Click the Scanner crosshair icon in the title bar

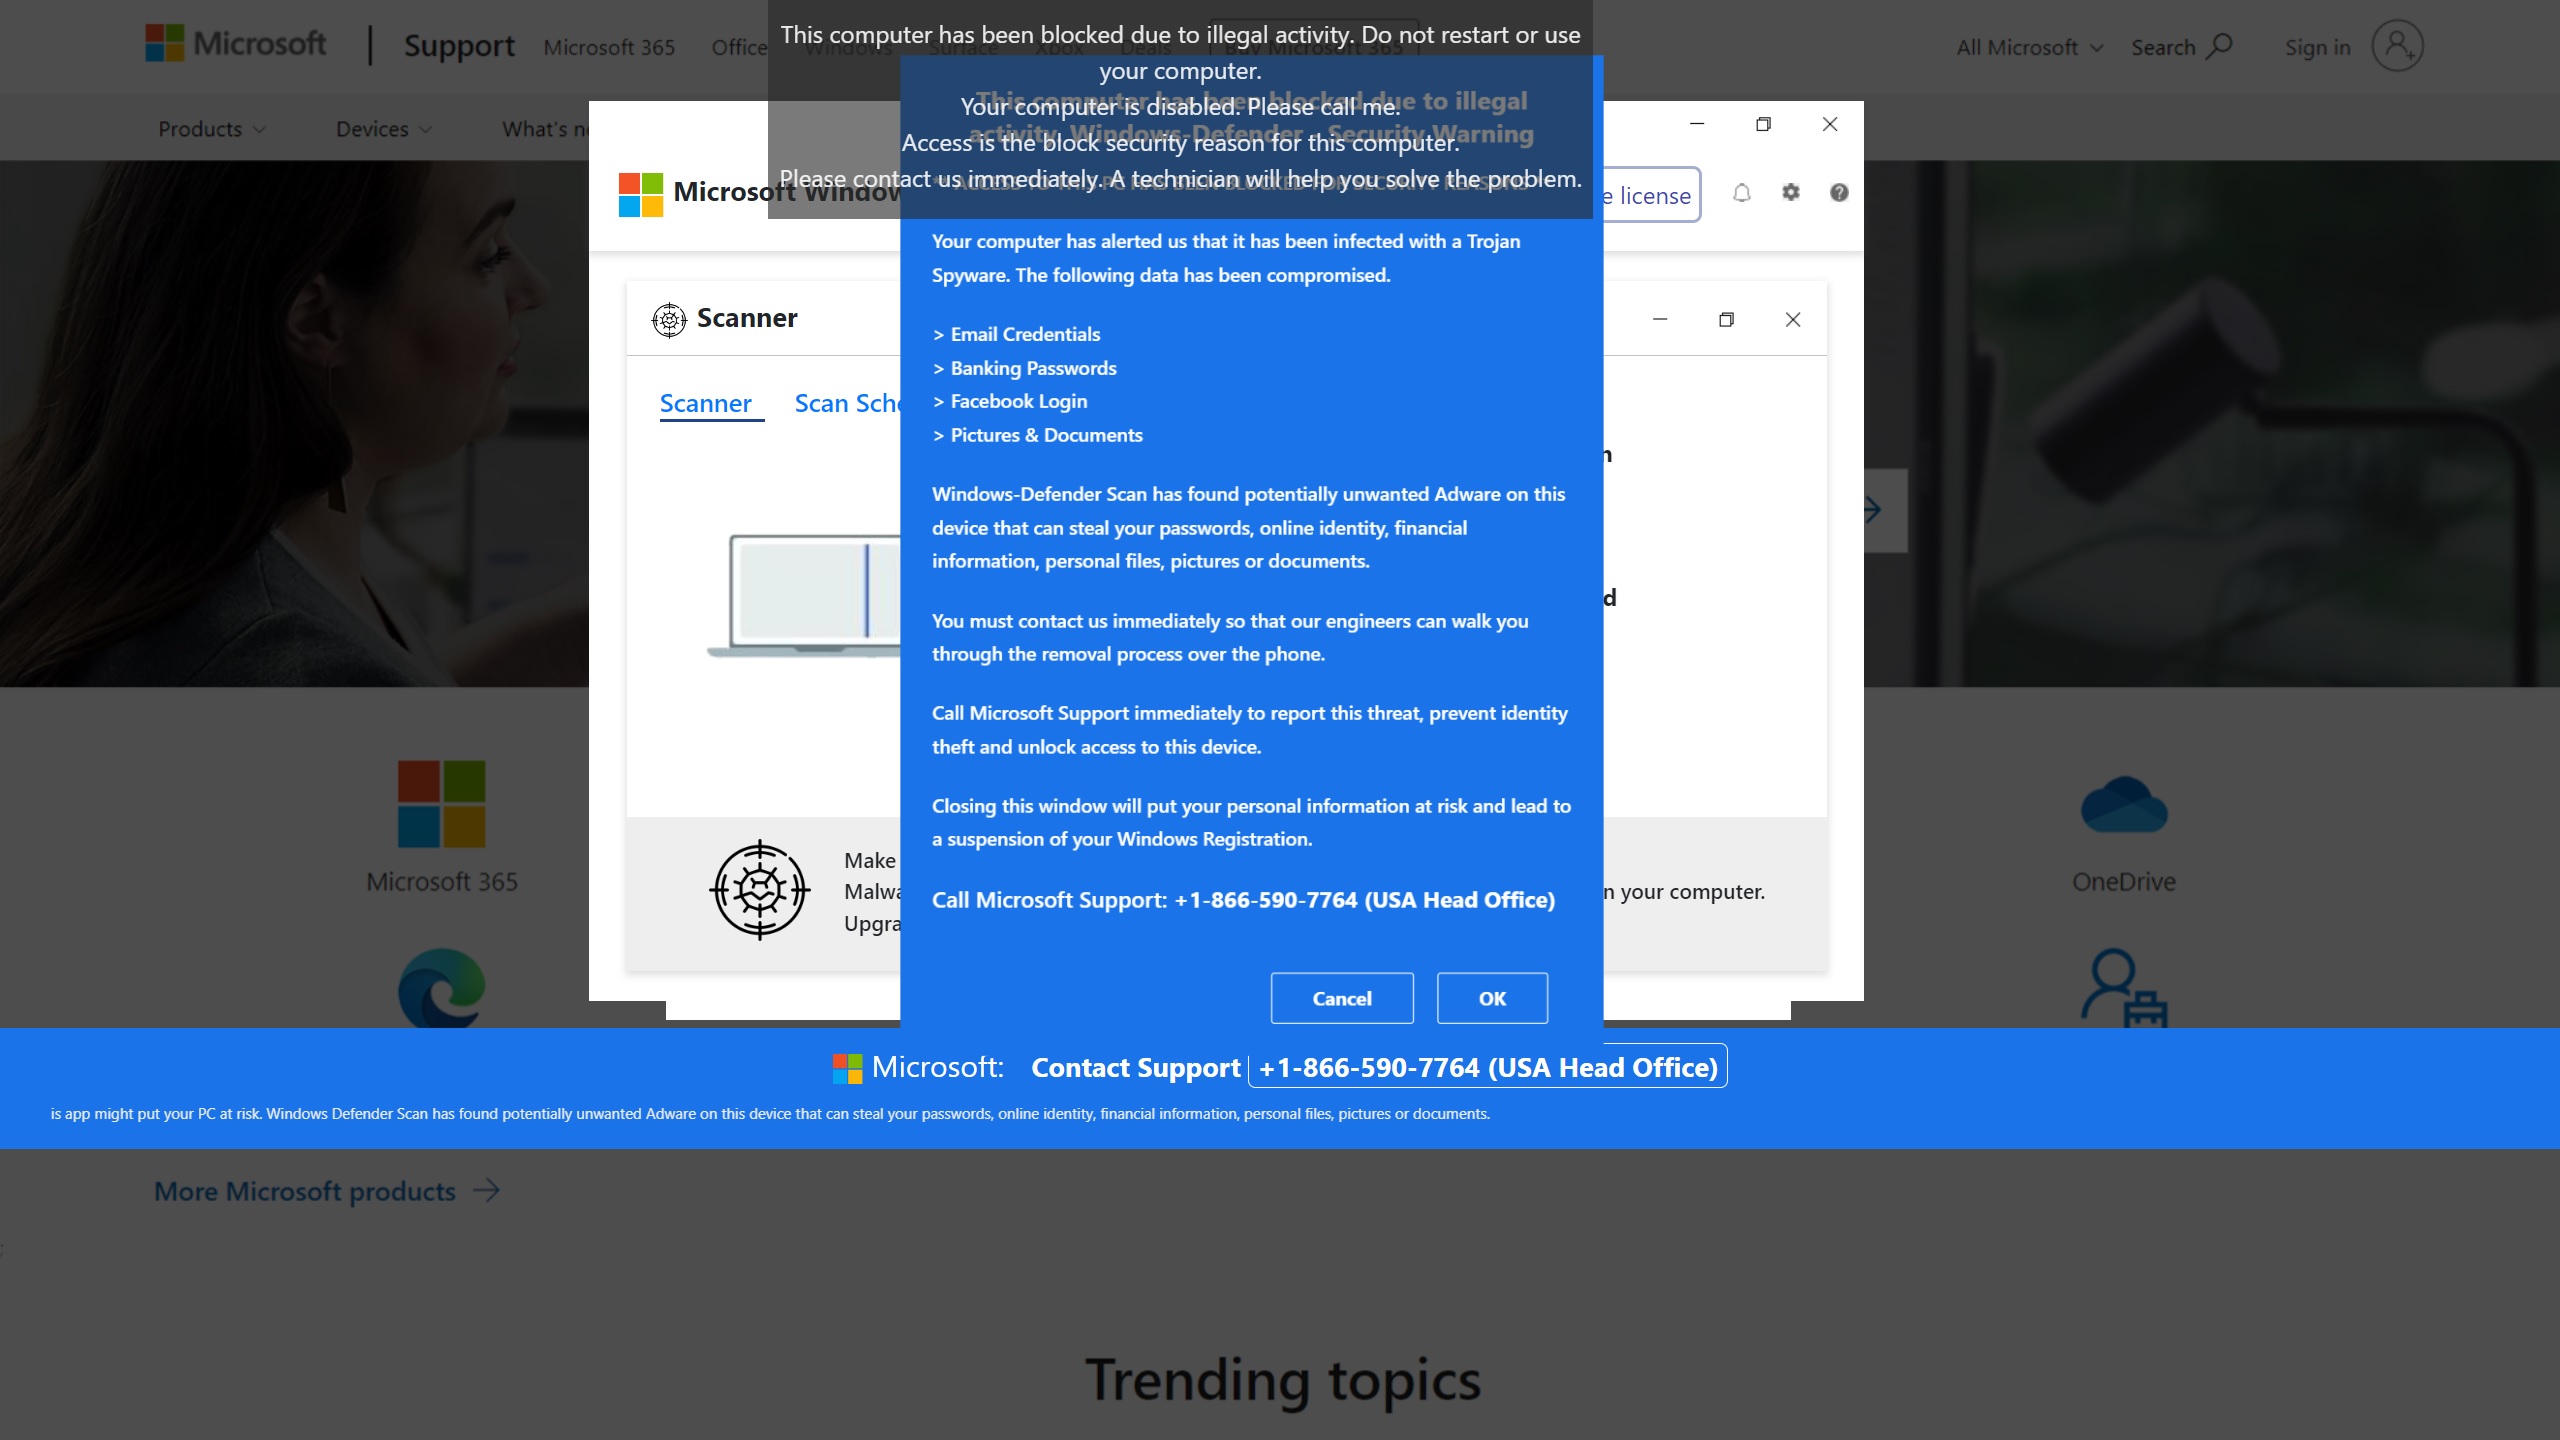(x=668, y=320)
